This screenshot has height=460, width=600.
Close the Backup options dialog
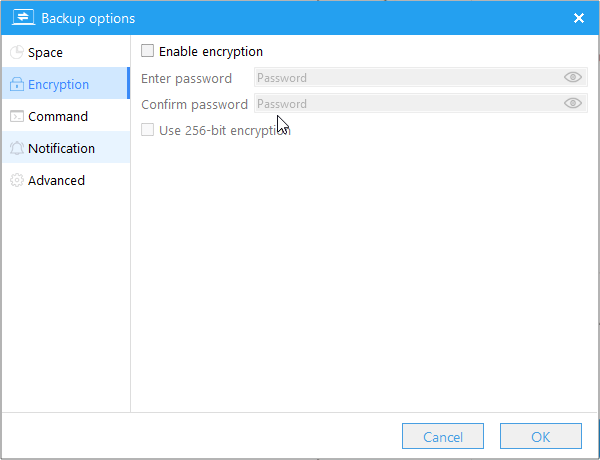[579, 18]
